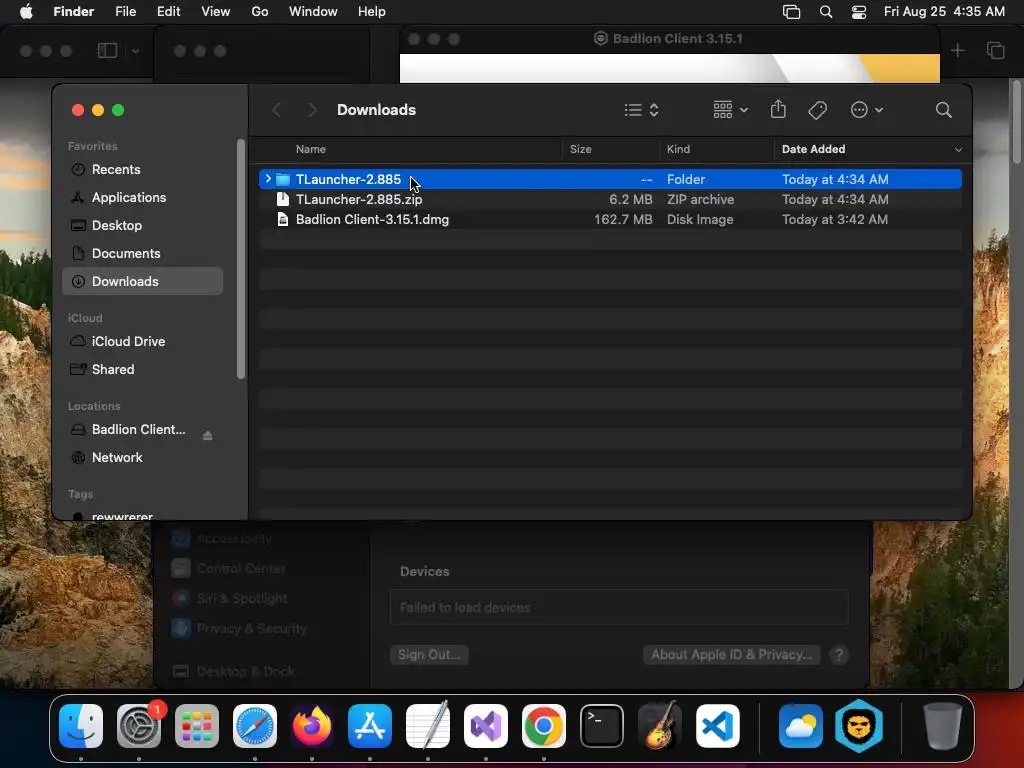
Task: Sort by Size column header
Action: point(581,149)
